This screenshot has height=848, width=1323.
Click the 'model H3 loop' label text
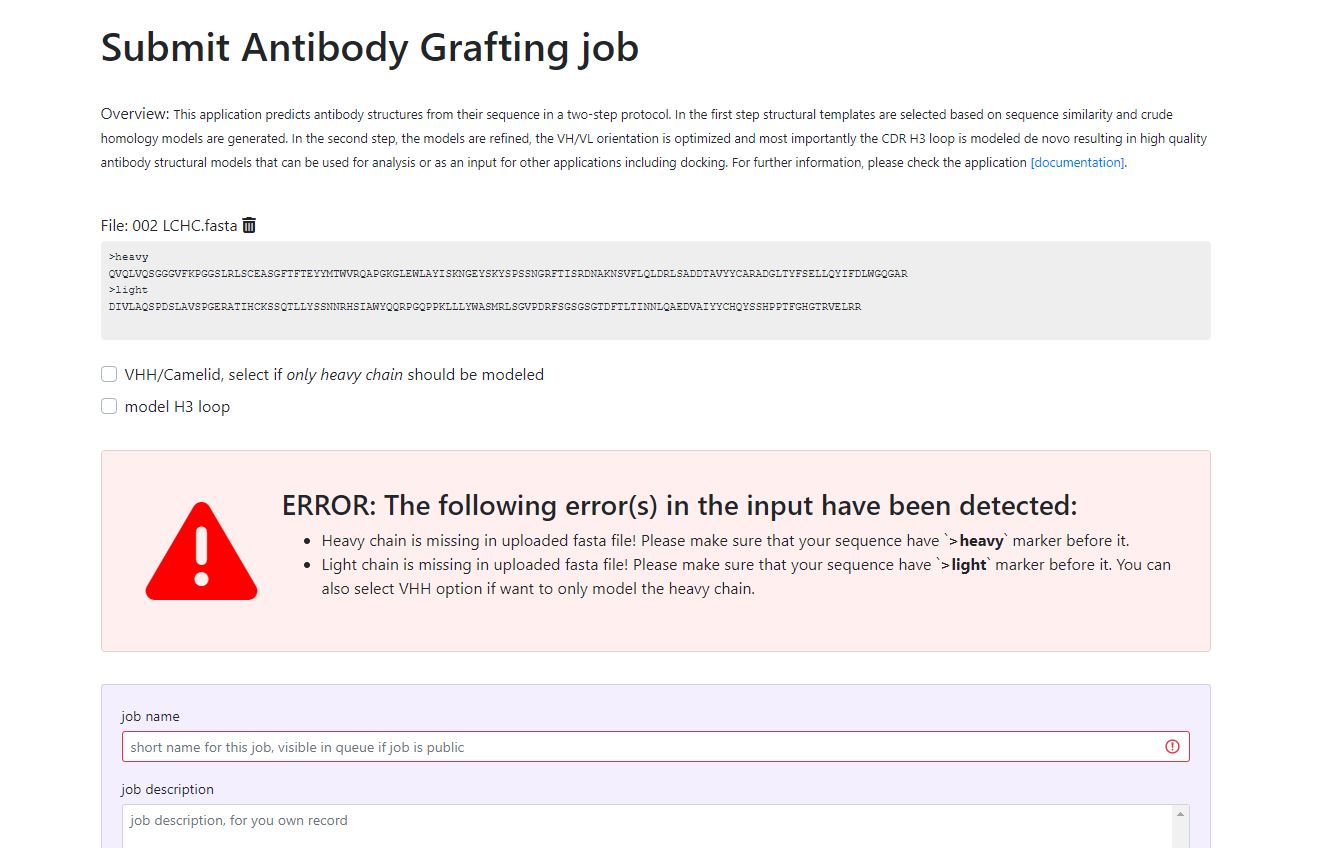177,406
